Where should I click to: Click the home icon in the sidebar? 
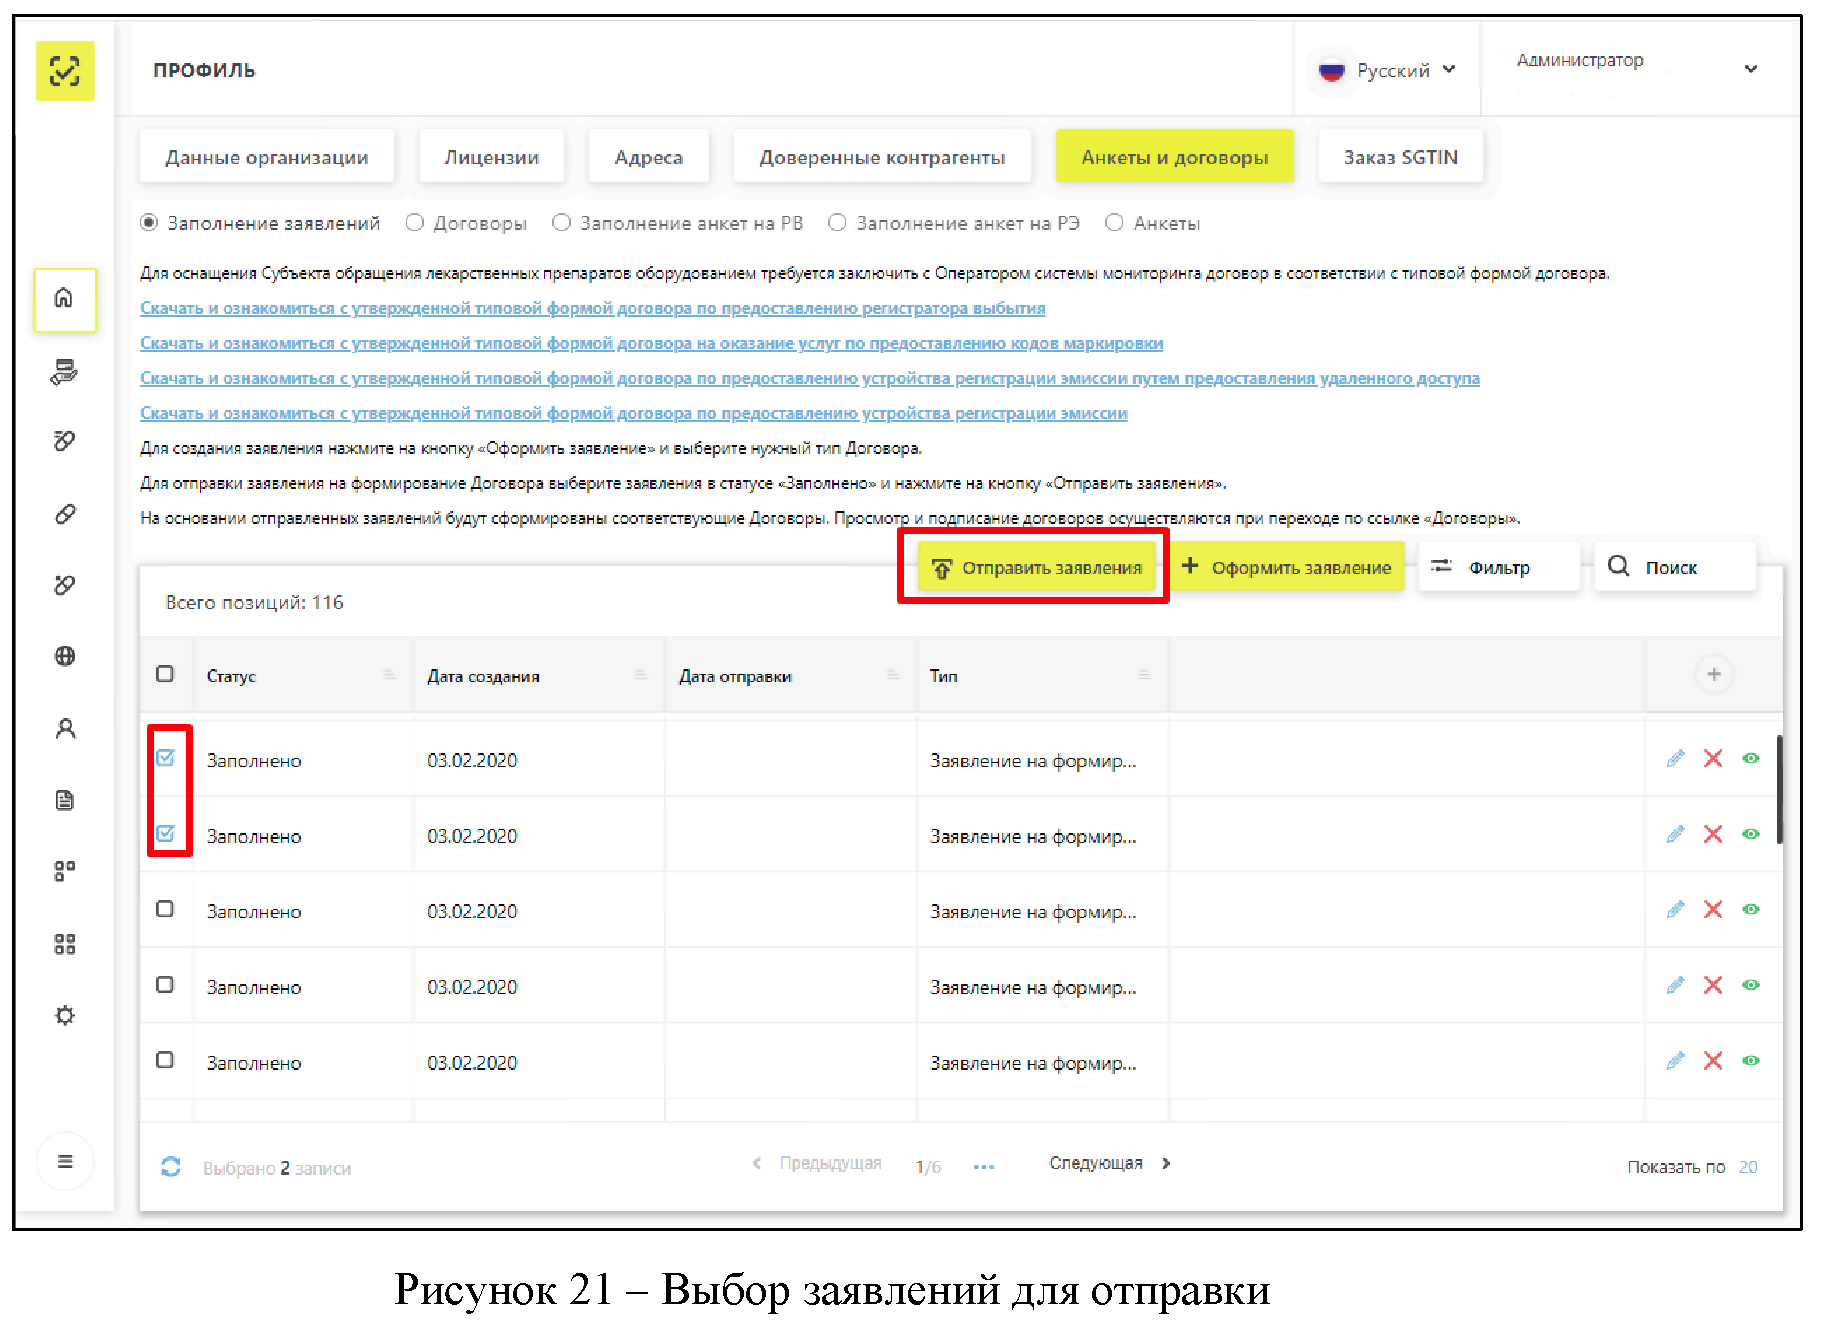[64, 298]
